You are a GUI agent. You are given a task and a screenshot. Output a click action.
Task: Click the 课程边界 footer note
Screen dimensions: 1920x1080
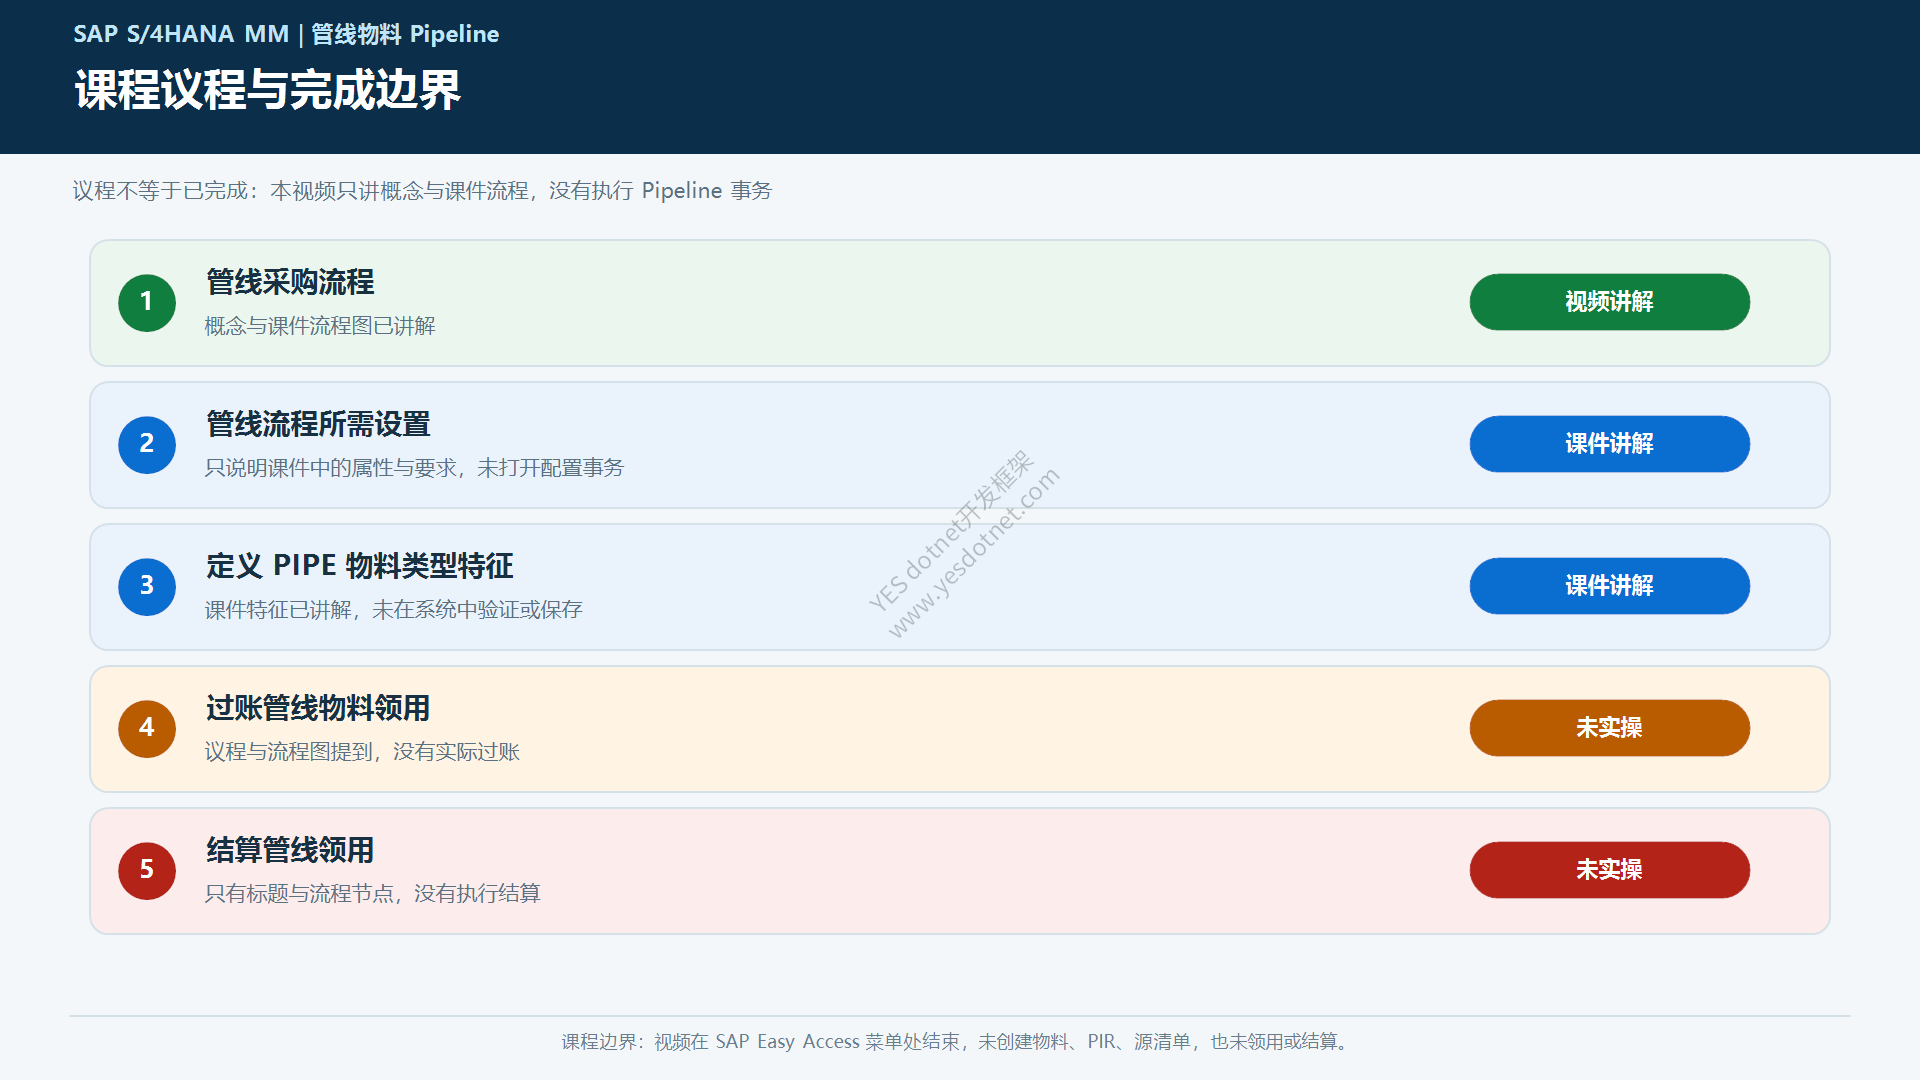point(957,1042)
